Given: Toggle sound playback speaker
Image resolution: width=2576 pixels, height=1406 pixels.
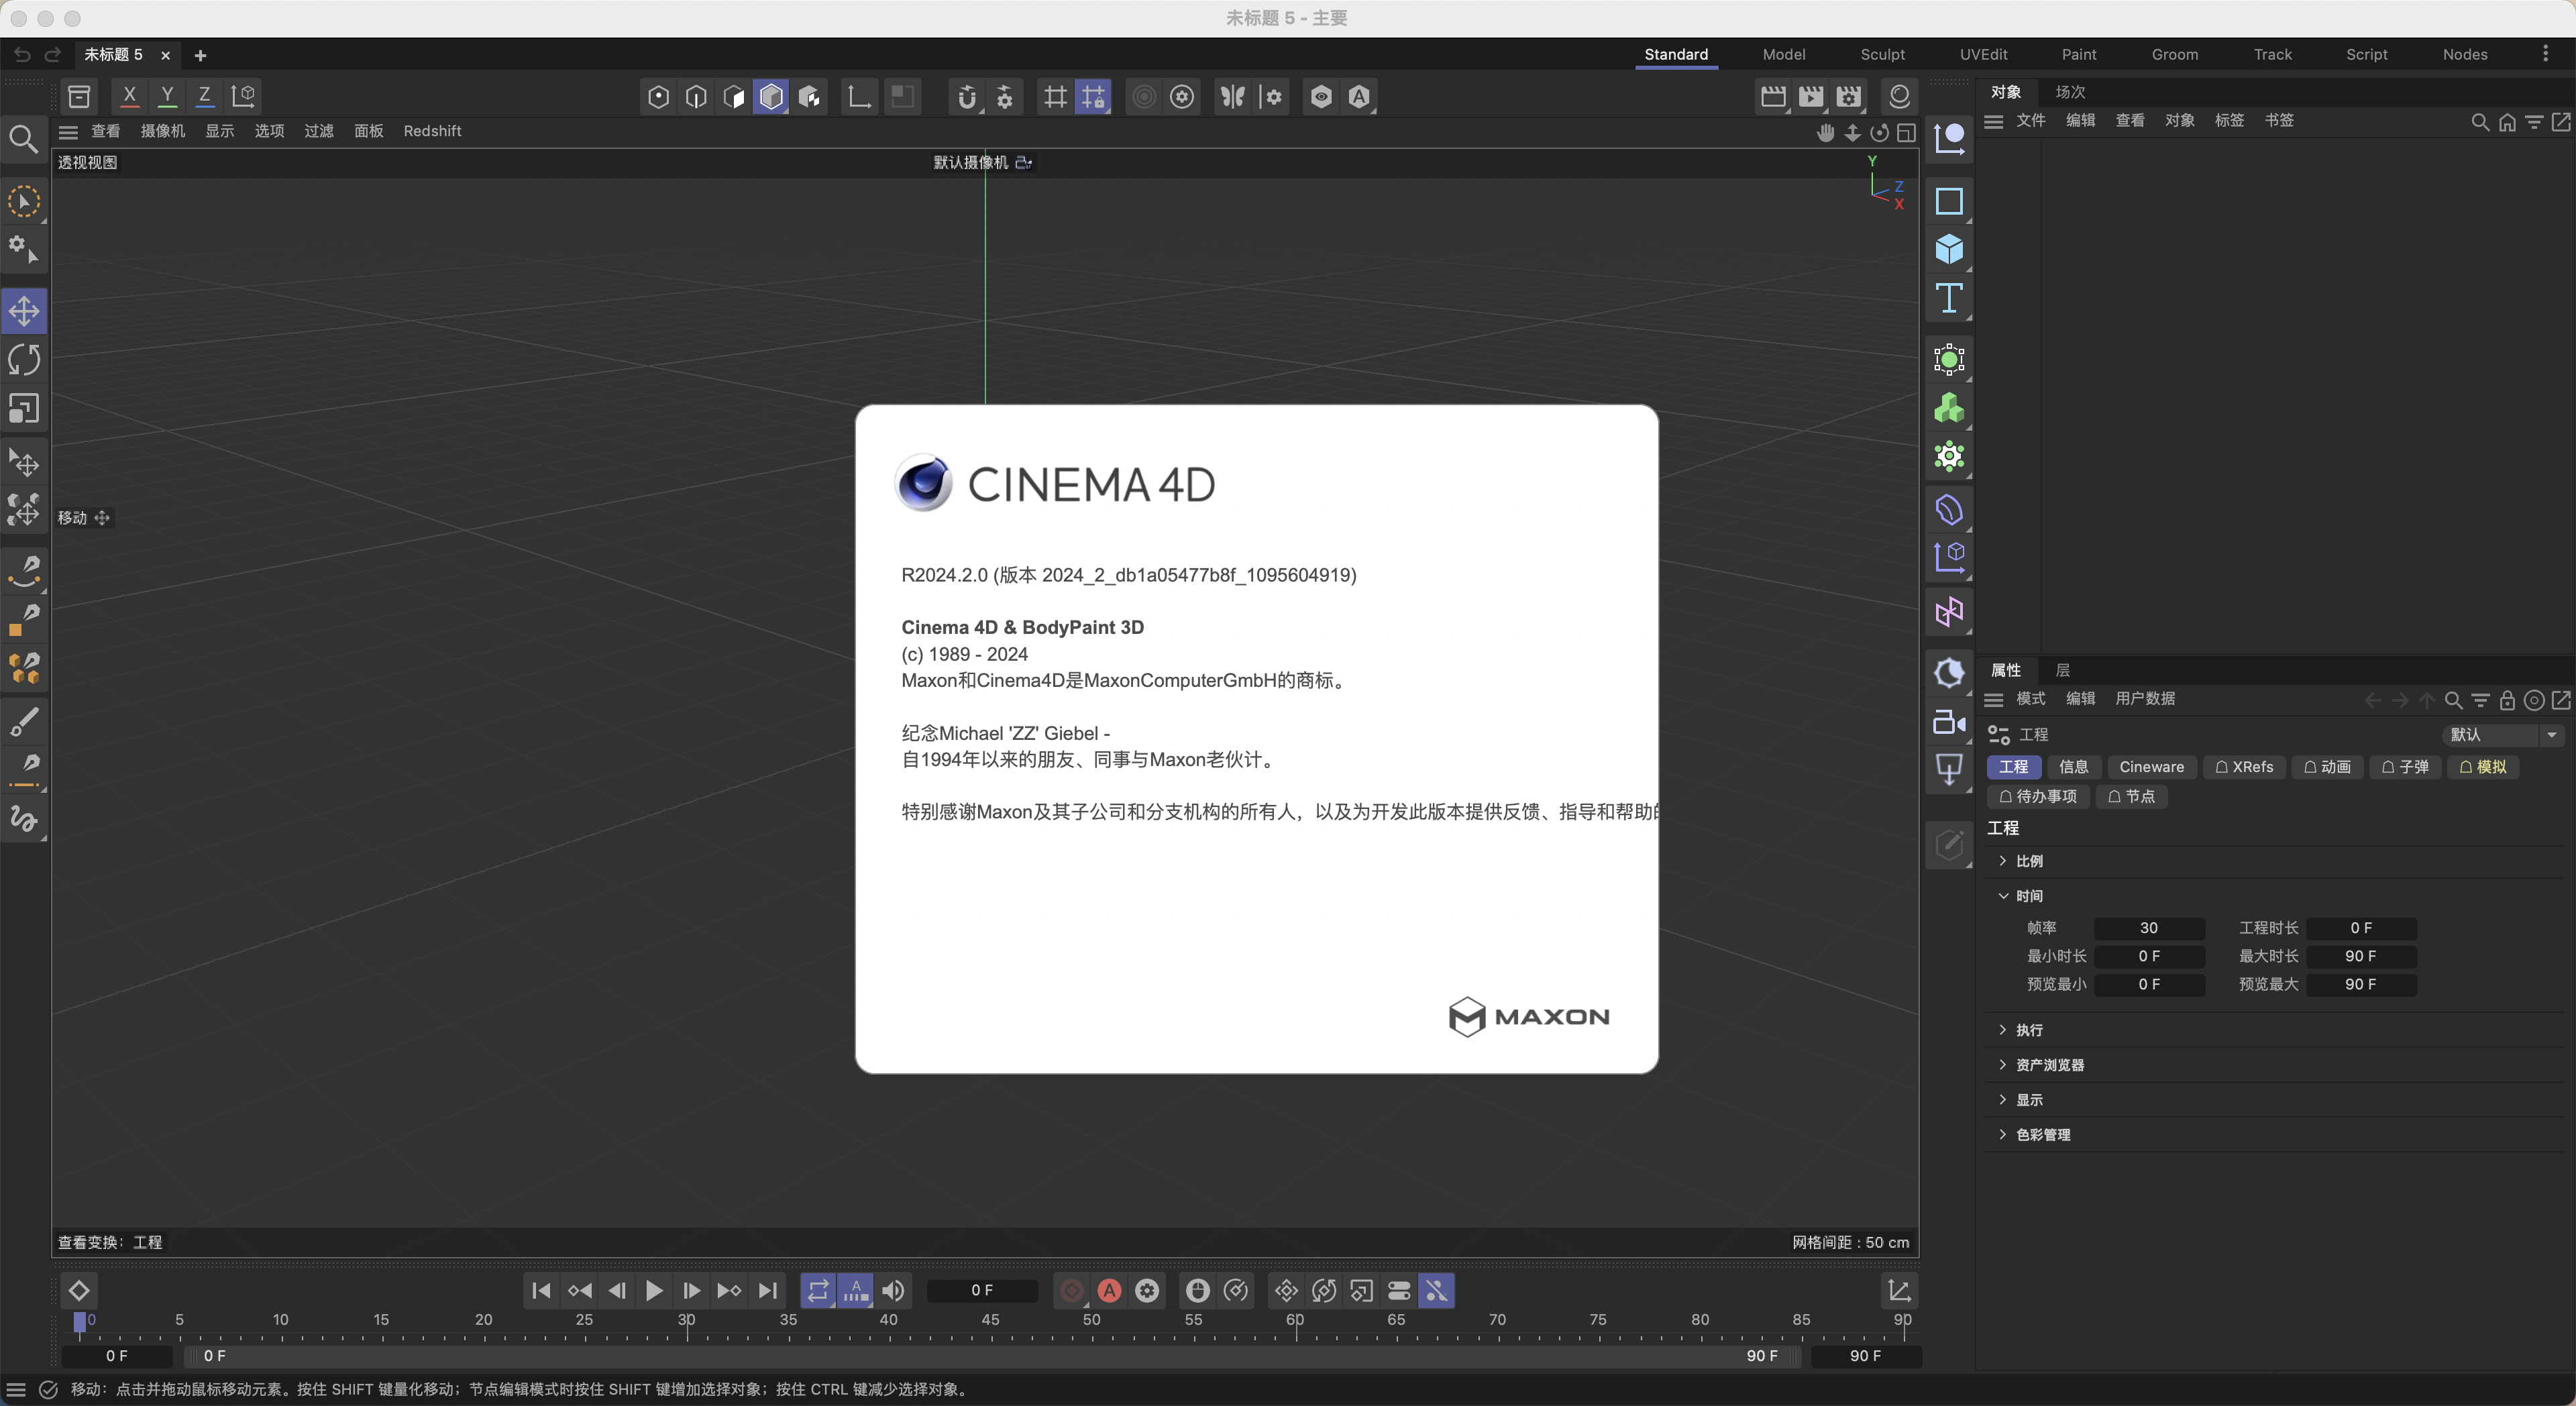Looking at the screenshot, I should [x=893, y=1291].
